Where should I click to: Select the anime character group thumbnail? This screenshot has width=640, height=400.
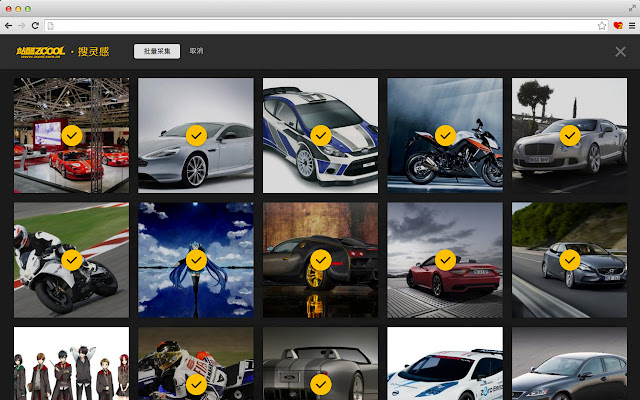71,363
